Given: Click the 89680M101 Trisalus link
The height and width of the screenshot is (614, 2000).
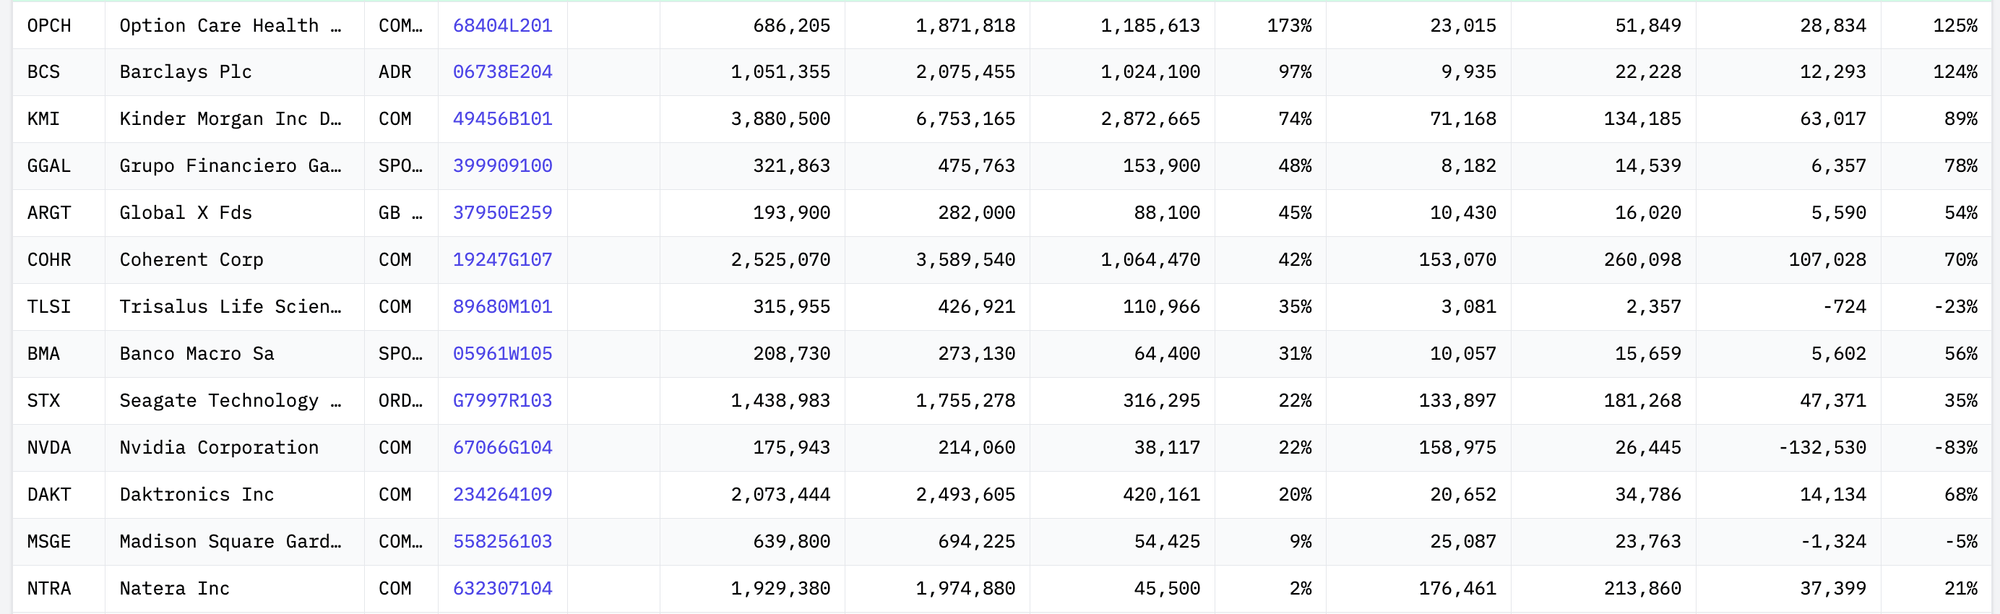Looking at the screenshot, I should coord(502,307).
